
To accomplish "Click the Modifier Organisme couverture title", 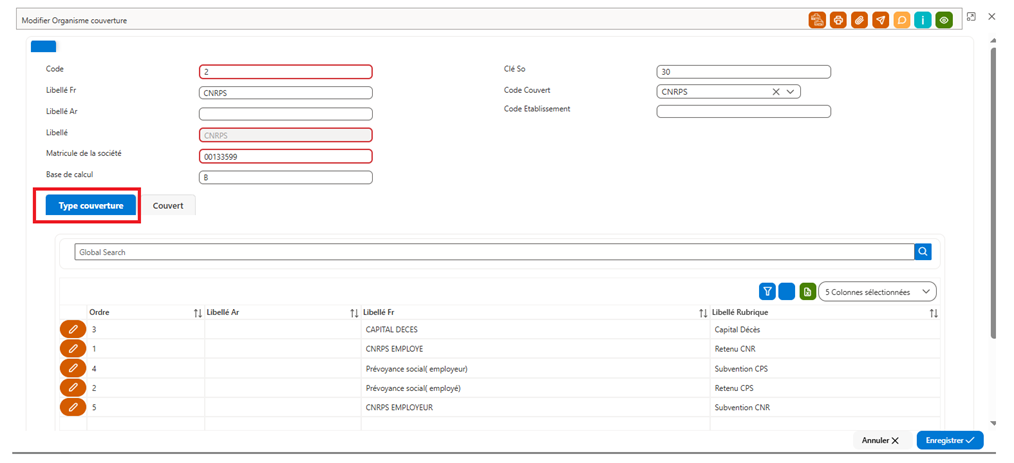I will tap(74, 21).
